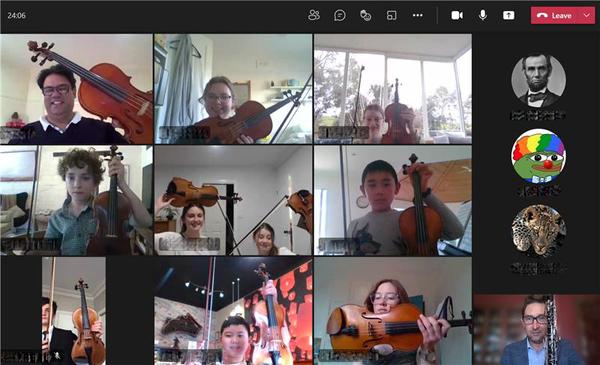The image size is (600, 365).
Task: Open the more actions ellipsis menu
Action: point(417,15)
